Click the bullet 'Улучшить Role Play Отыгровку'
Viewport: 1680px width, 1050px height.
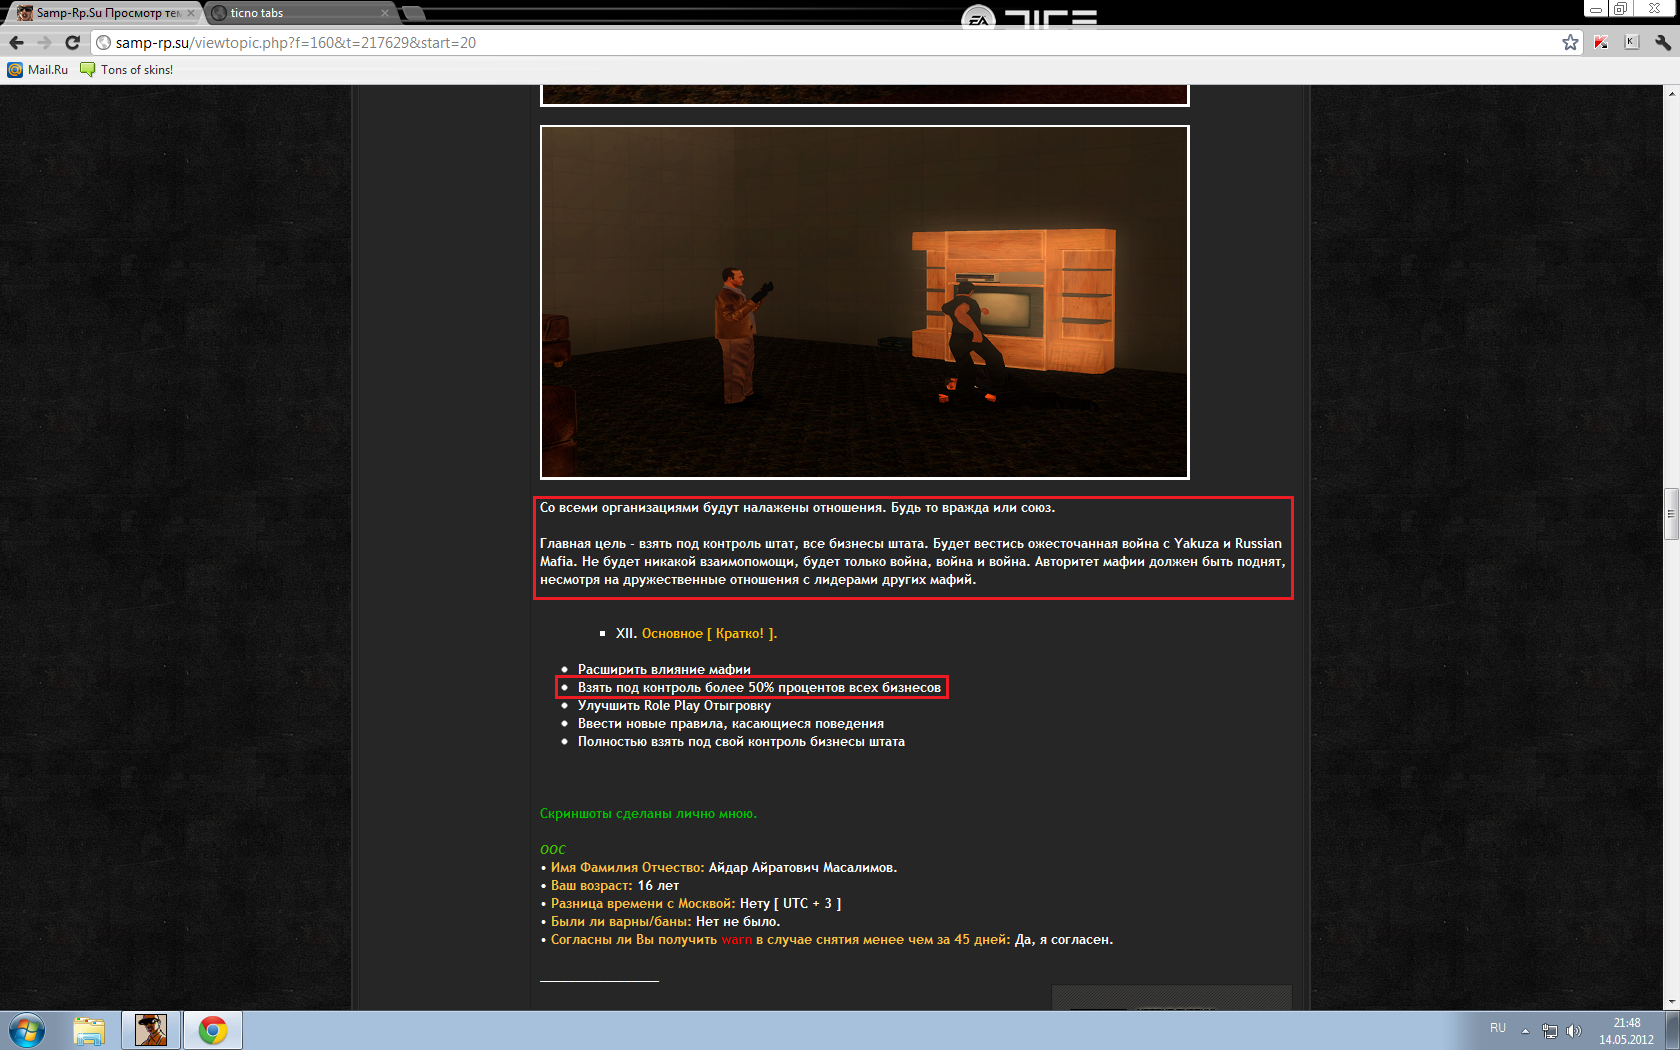674,705
